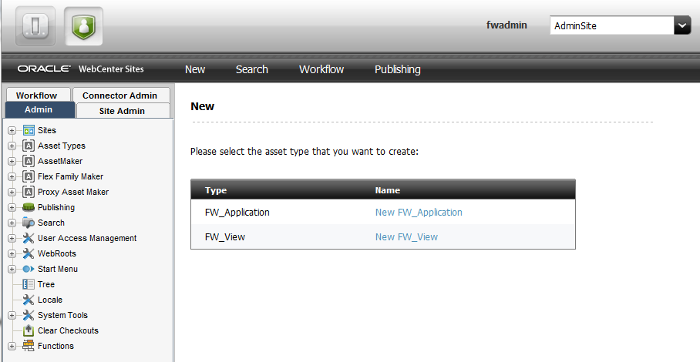Open the New FW_Application link
The height and width of the screenshot is (362, 700).
tap(419, 212)
